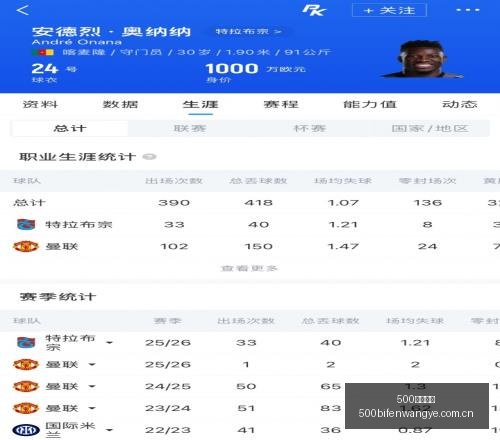Open the three-dot more options menu

[468, 10]
